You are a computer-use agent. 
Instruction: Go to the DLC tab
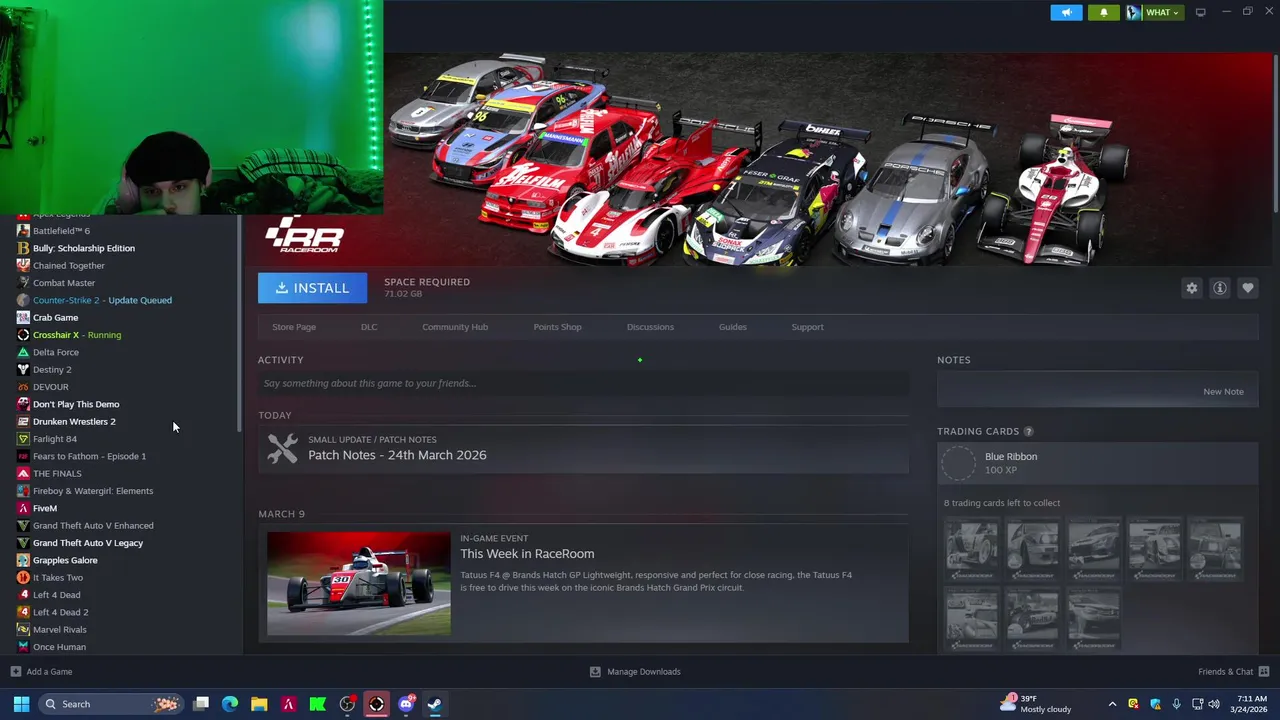tap(369, 327)
